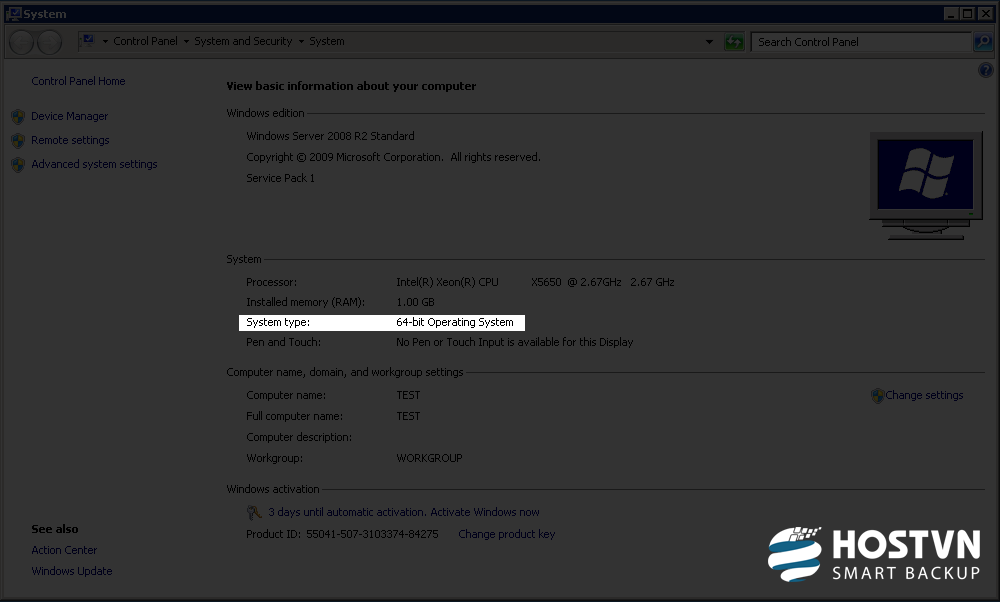Click the '1.00 GB' installed memory value
The image size is (1000, 602).
coord(415,302)
